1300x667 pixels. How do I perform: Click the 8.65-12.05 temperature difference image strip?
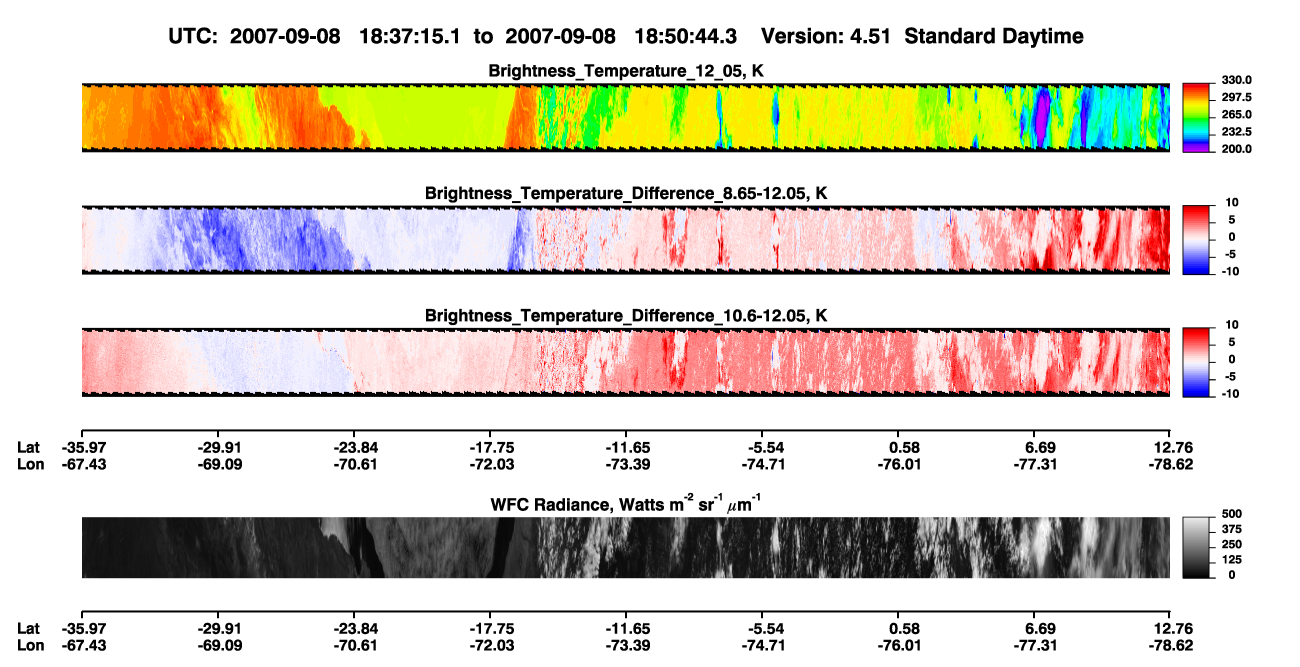tap(625, 239)
